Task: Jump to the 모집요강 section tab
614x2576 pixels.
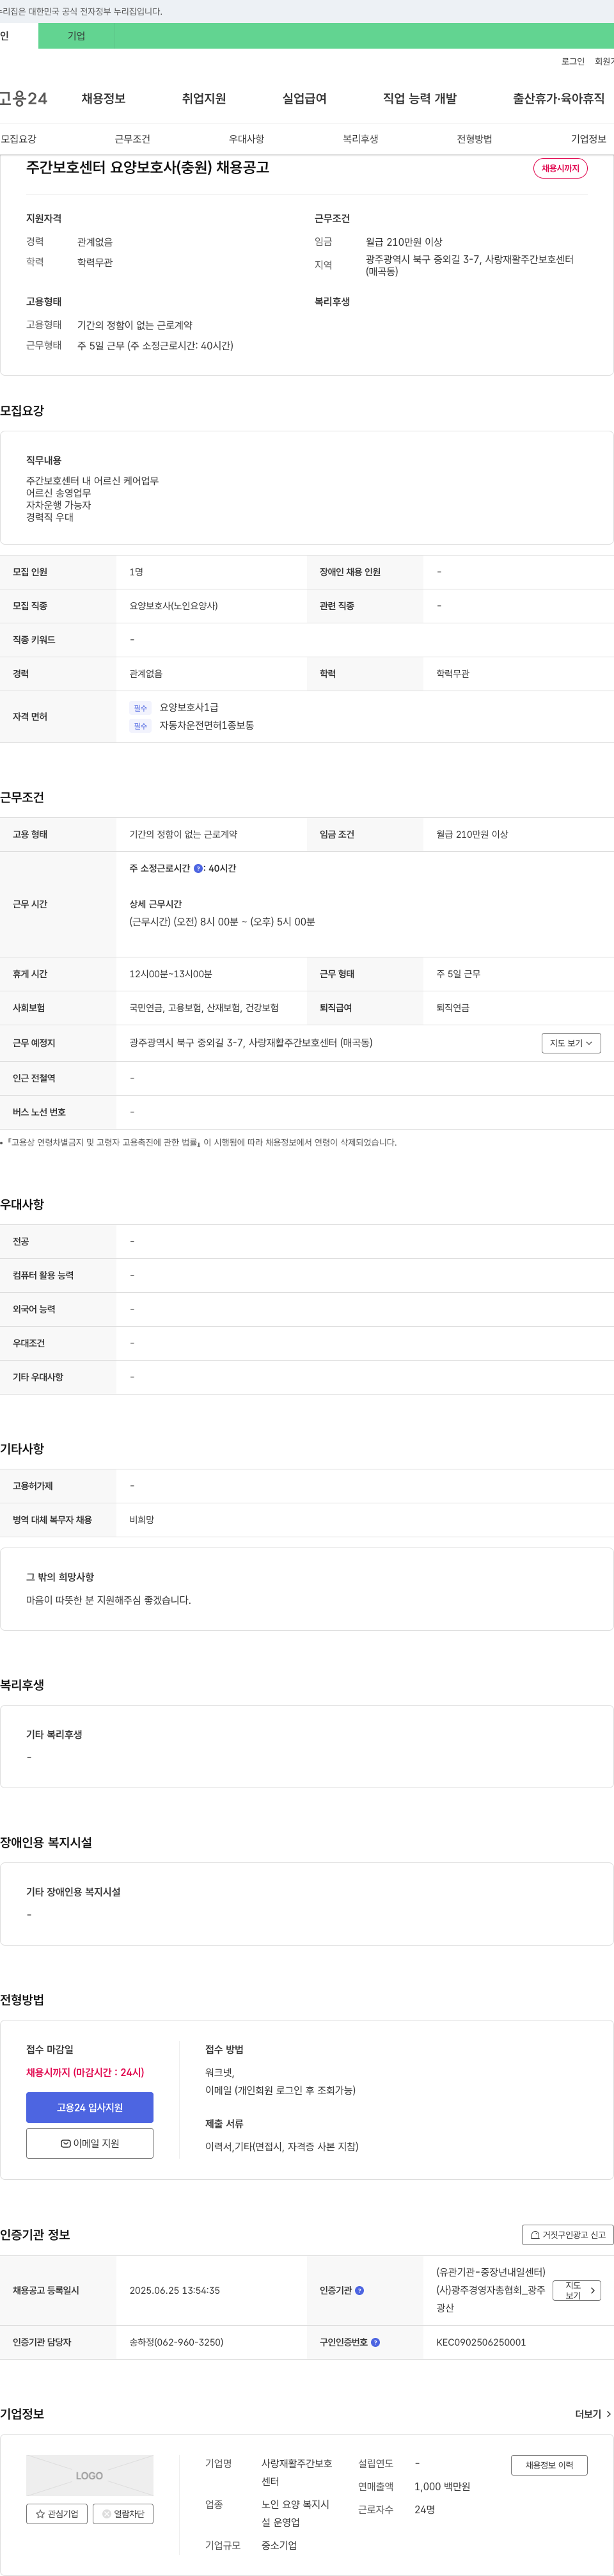Action: coord(19,139)
